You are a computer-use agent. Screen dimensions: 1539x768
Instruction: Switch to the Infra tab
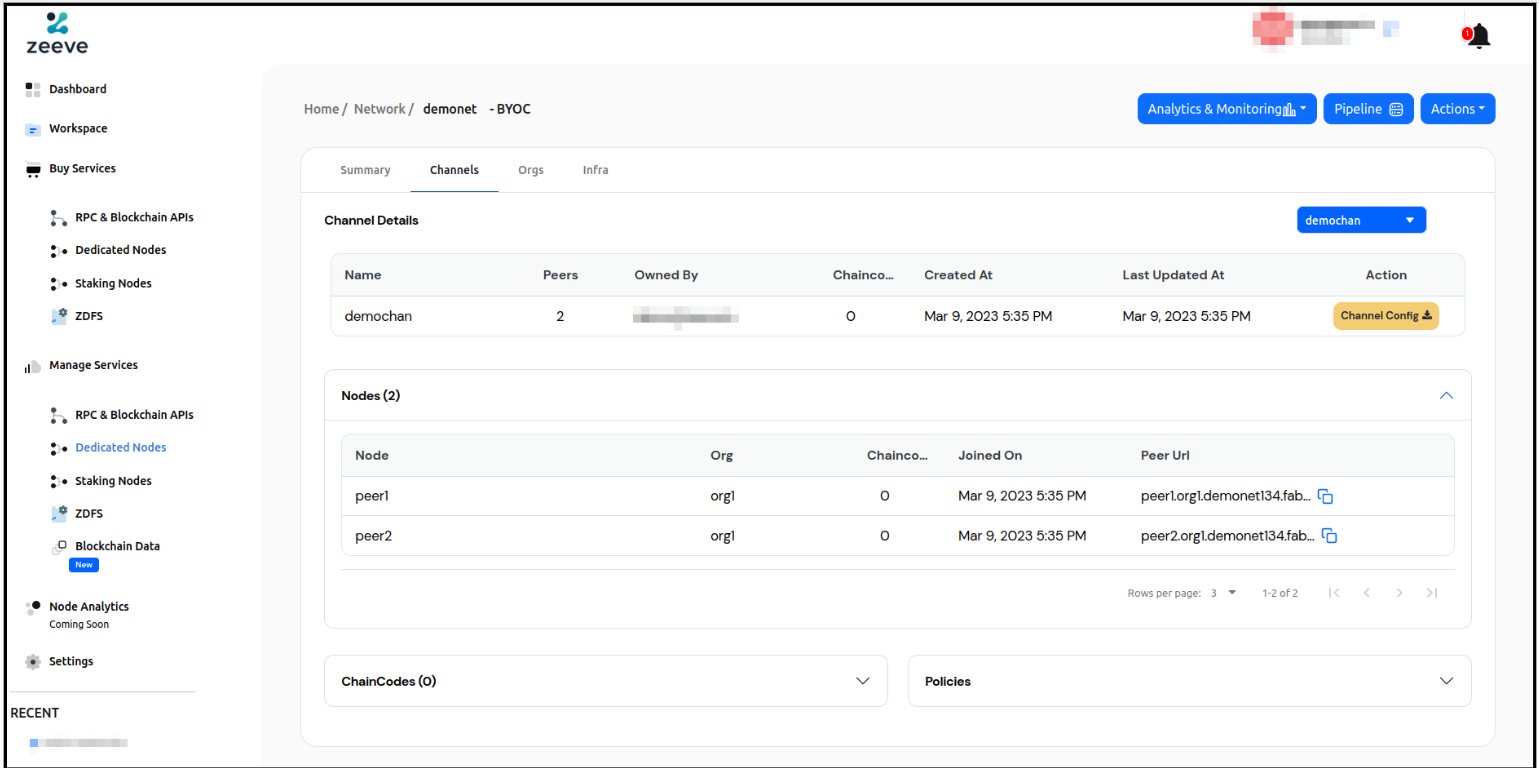tap(595, 170)
